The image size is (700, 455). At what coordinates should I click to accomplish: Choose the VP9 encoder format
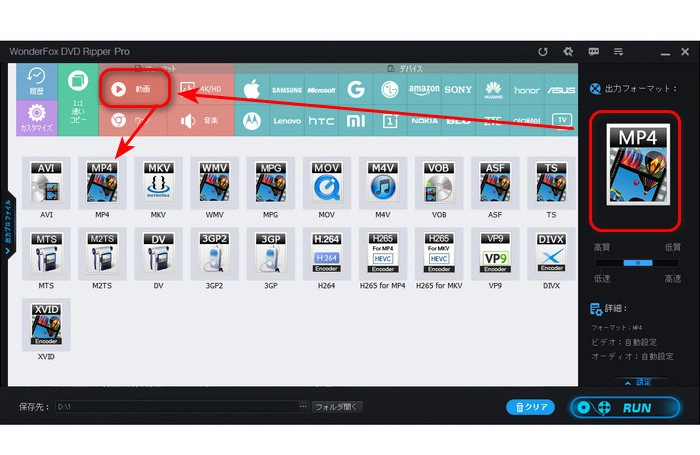(x=495, y=253)
